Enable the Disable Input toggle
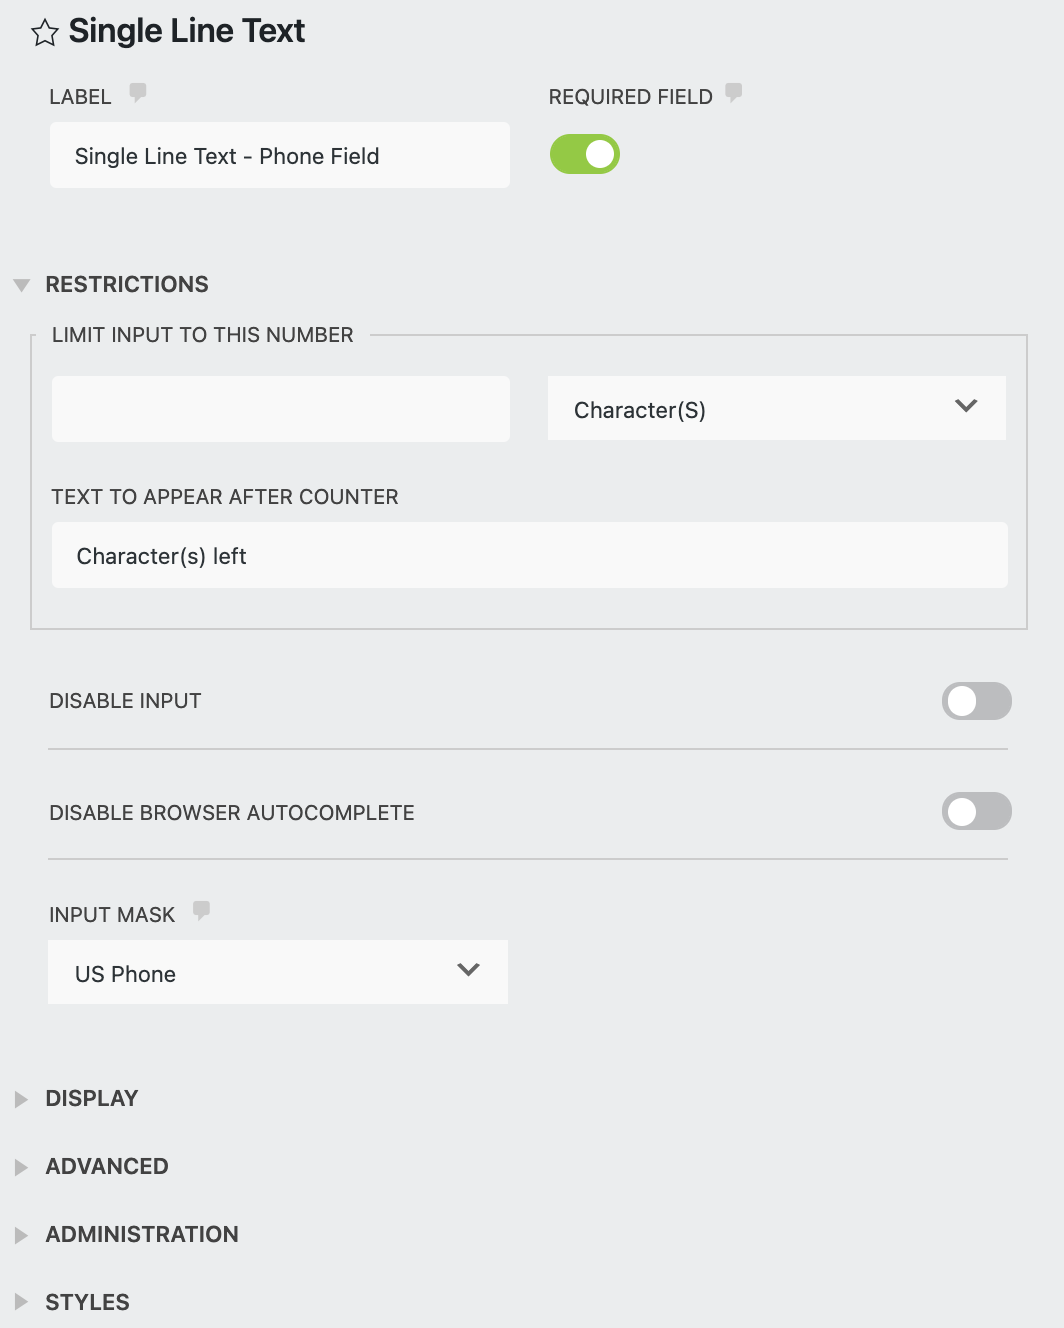The width and height of the screenshot is (1064, 1328). coord(976,701)
